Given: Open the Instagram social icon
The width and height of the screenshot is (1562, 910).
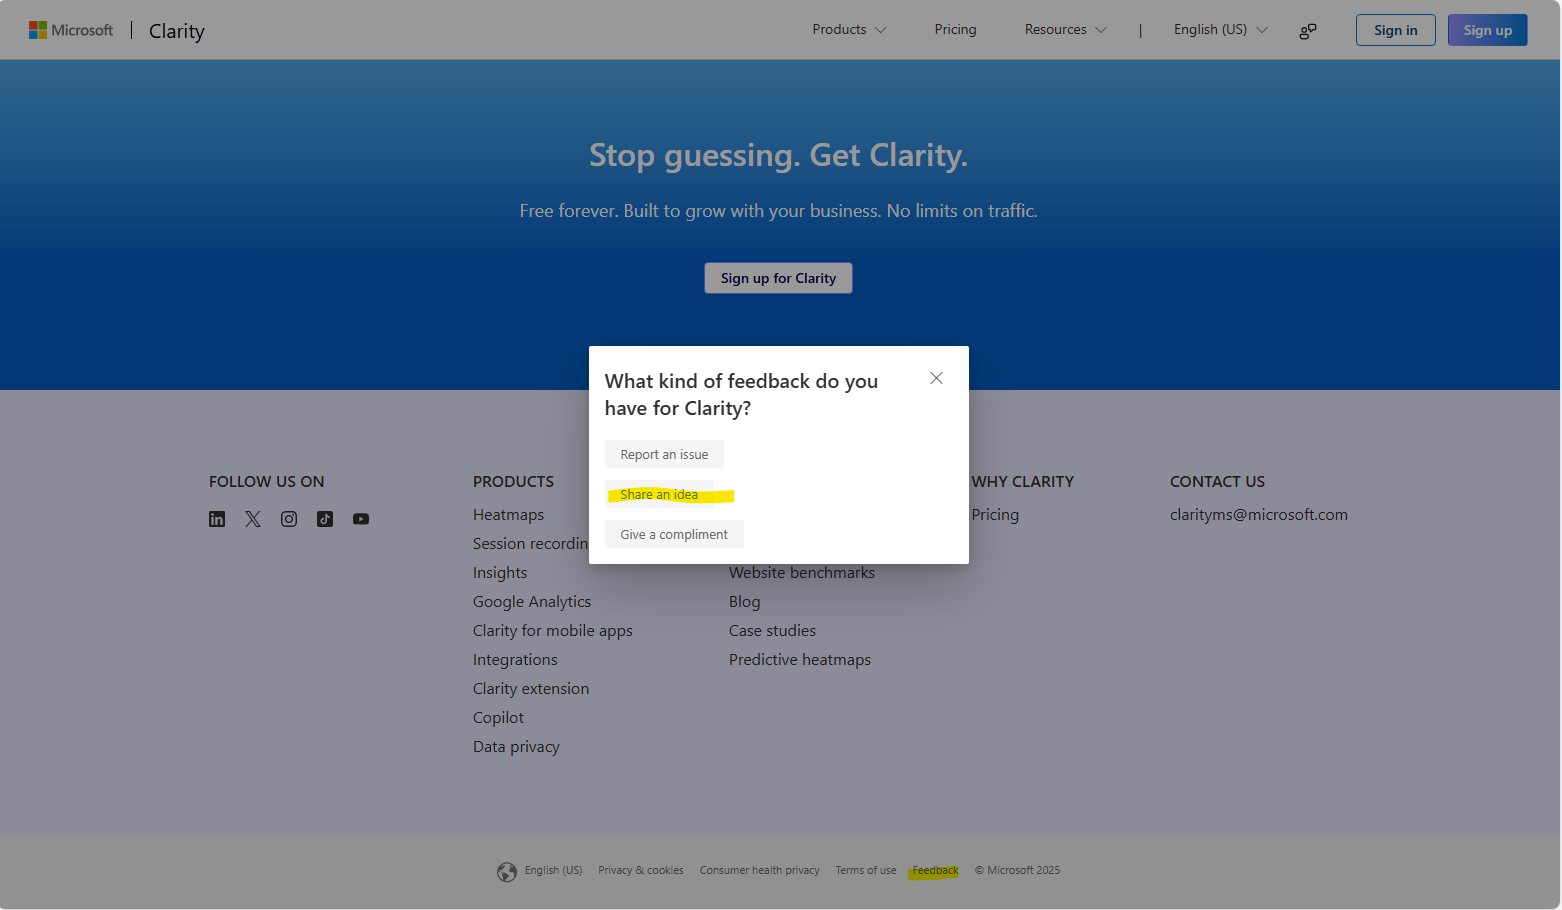Looking at the screenshot, I should pos(289,519).
